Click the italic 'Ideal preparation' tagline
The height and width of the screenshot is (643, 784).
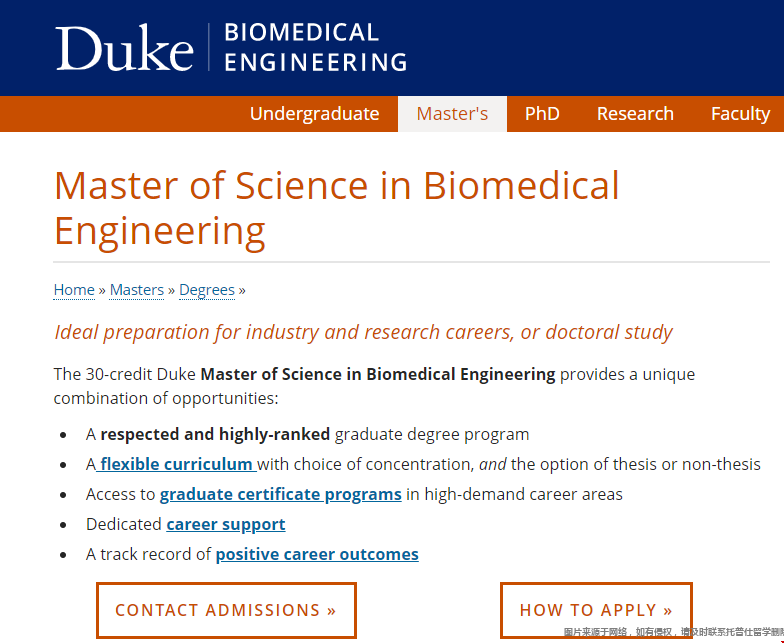(363, 332)
